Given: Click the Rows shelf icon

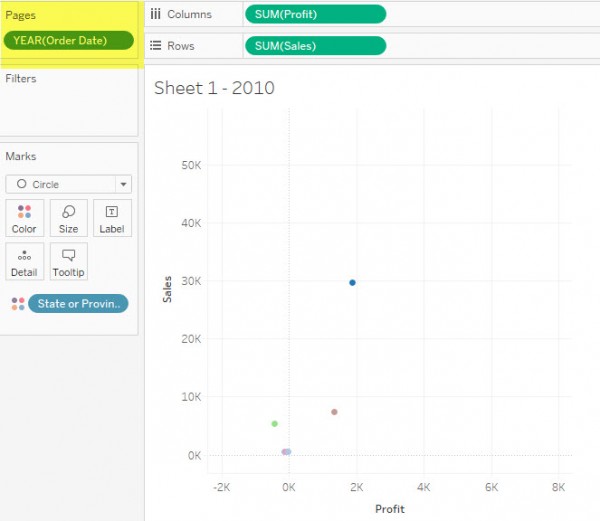Looking at the screenshot, I should [x=155, y=46].
